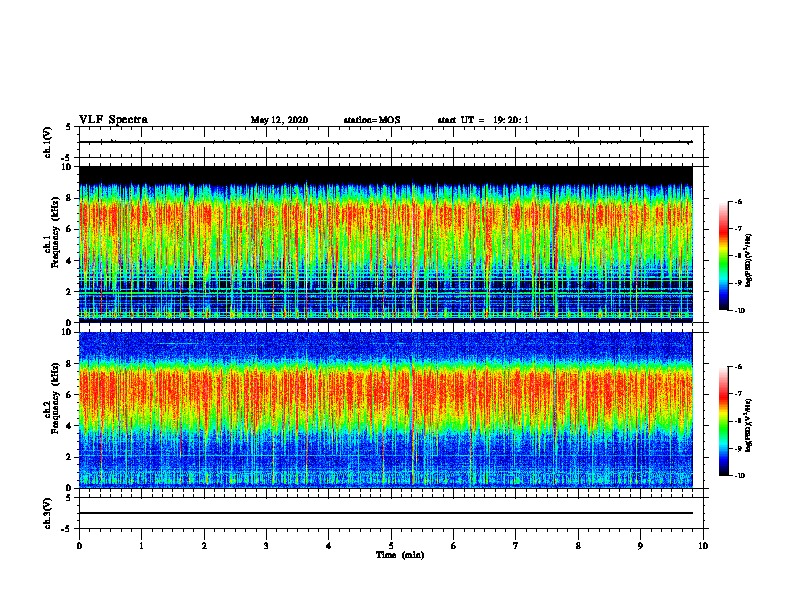Click time-axis tick label "9"

tap(640, 546)
